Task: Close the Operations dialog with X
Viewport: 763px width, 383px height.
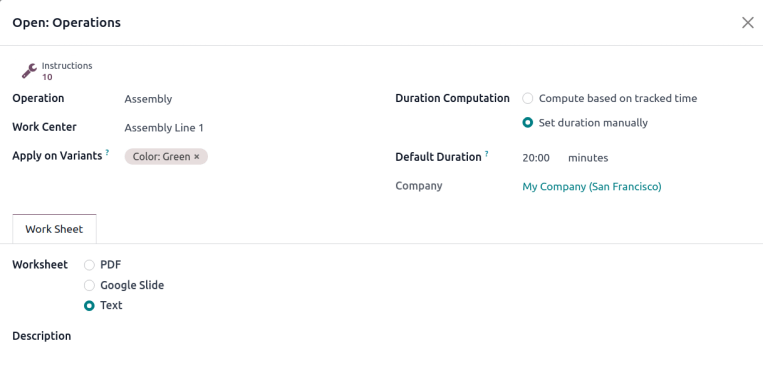Action: [x=747, y=22]
